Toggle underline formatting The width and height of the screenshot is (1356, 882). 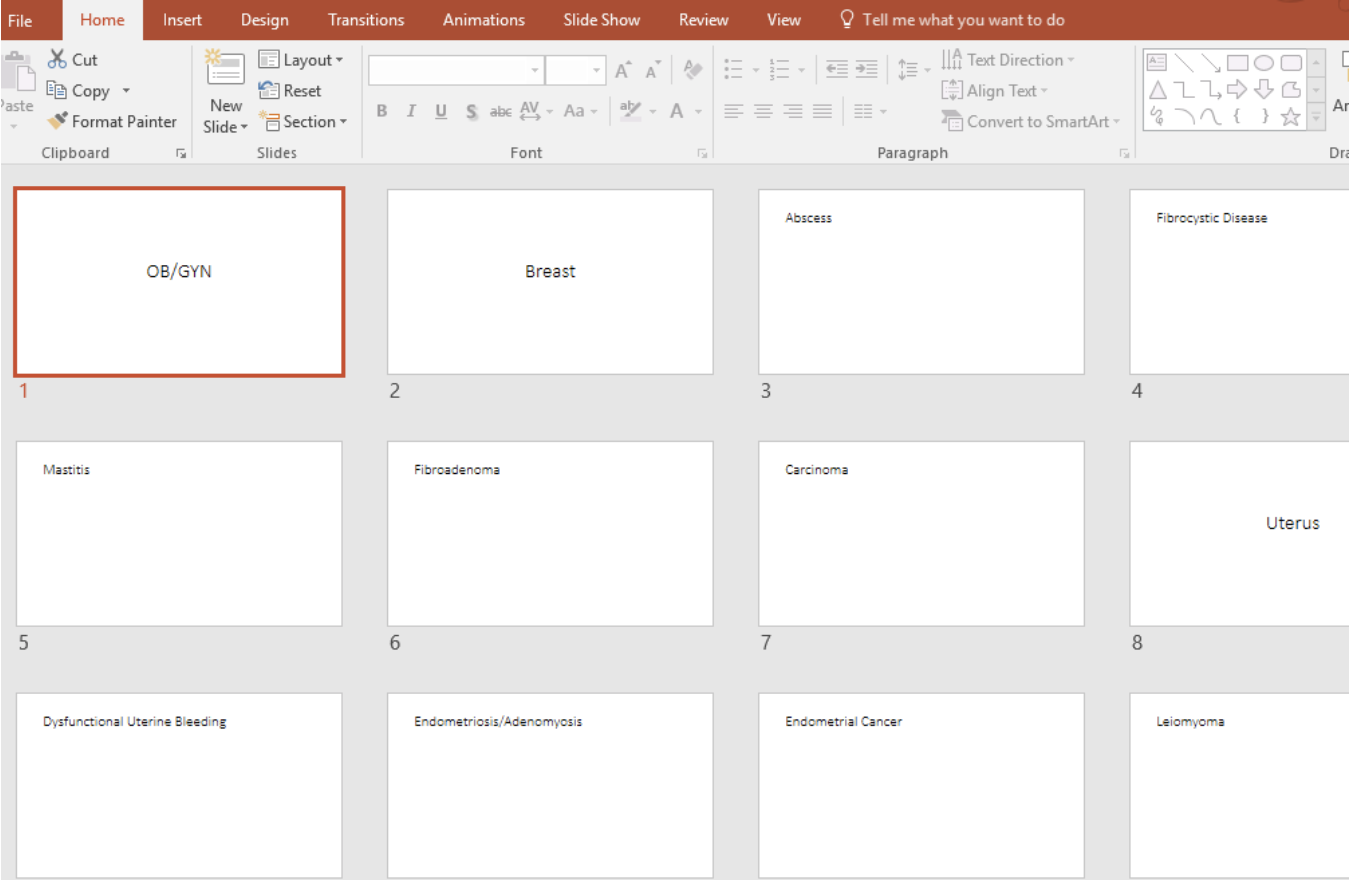click(441, 112)
